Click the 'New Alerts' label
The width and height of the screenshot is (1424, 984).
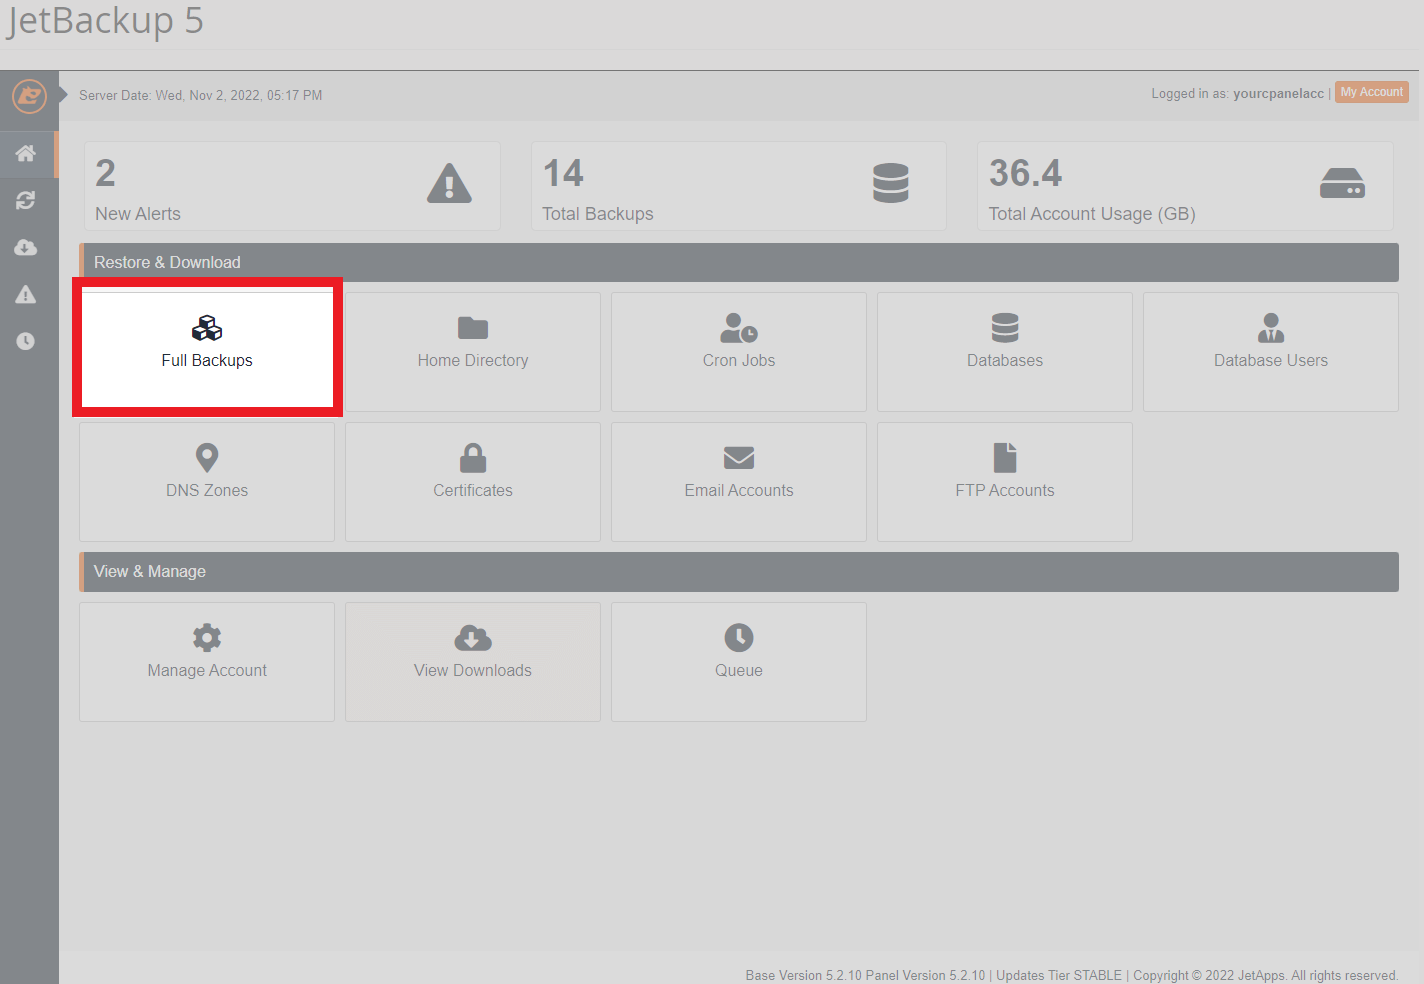[138, 214]
